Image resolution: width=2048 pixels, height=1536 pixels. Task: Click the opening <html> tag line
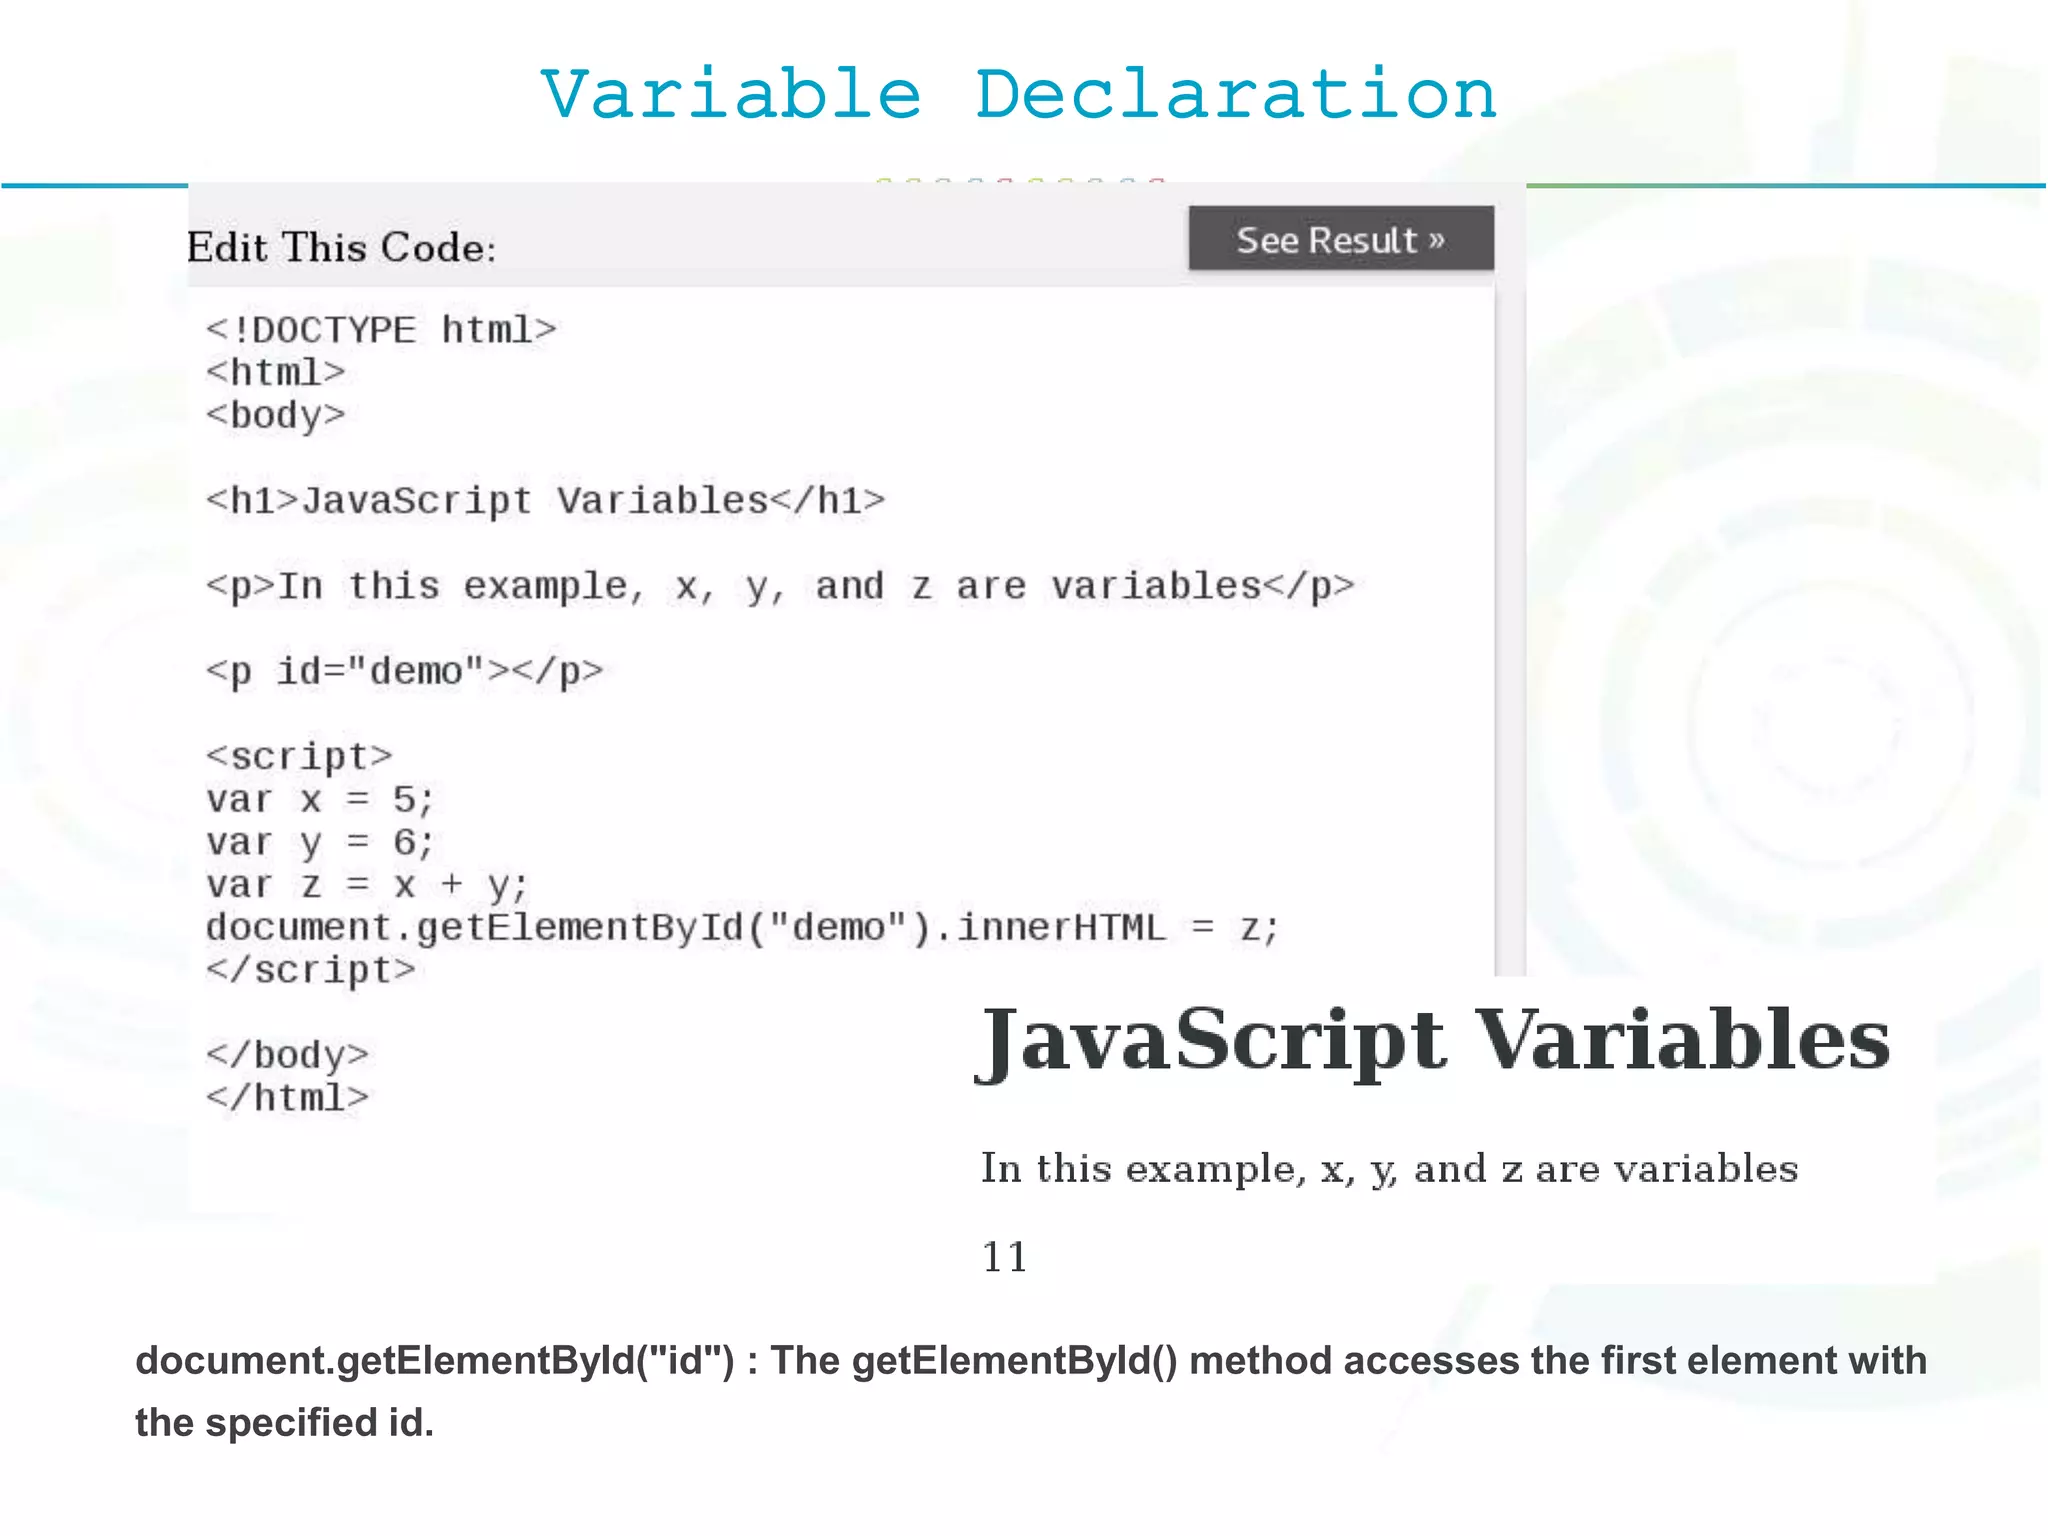pos(275,373)
